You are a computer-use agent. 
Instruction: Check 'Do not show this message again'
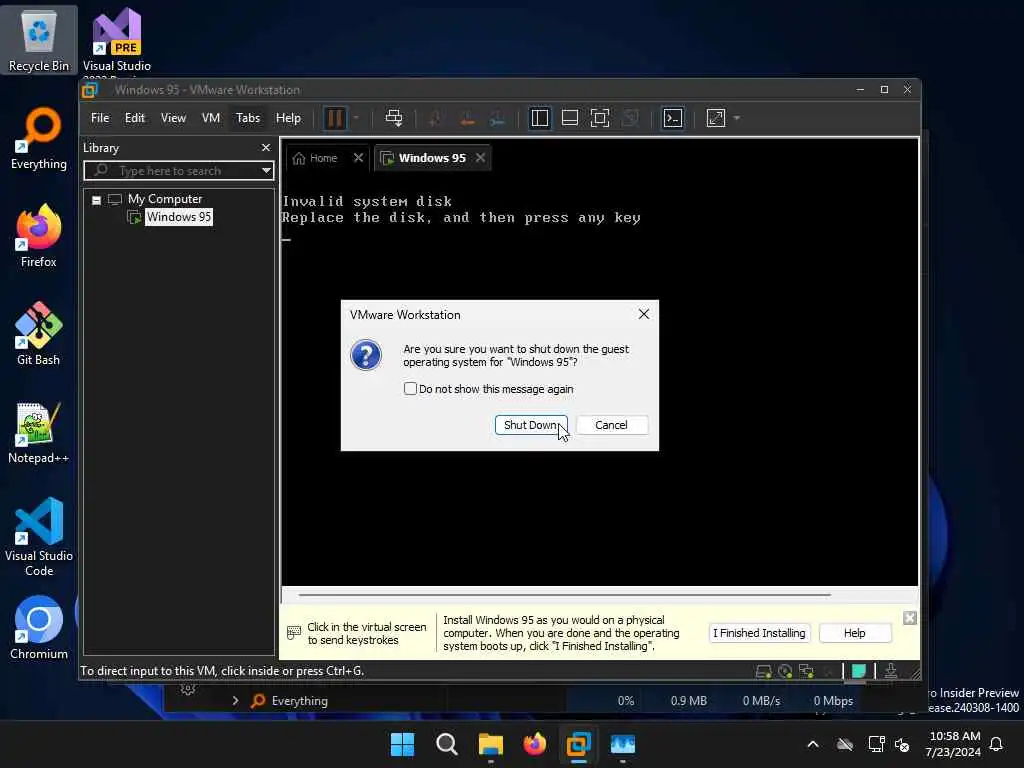[x=410, y=389]
